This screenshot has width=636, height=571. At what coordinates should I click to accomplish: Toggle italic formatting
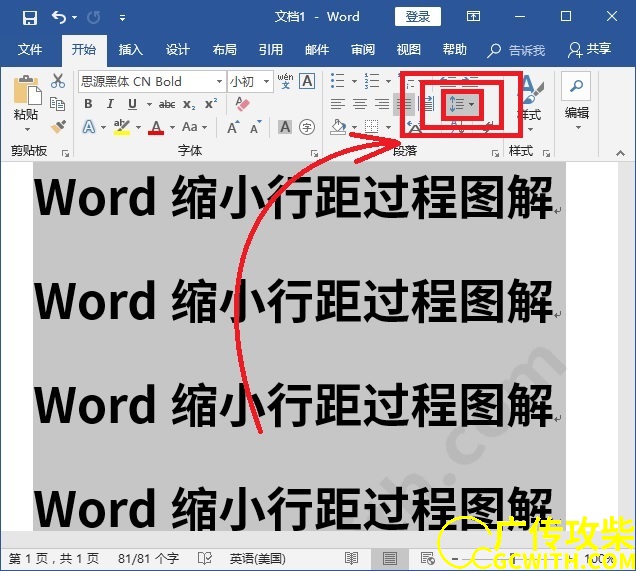pyautogui.click(x=110, y=104)
